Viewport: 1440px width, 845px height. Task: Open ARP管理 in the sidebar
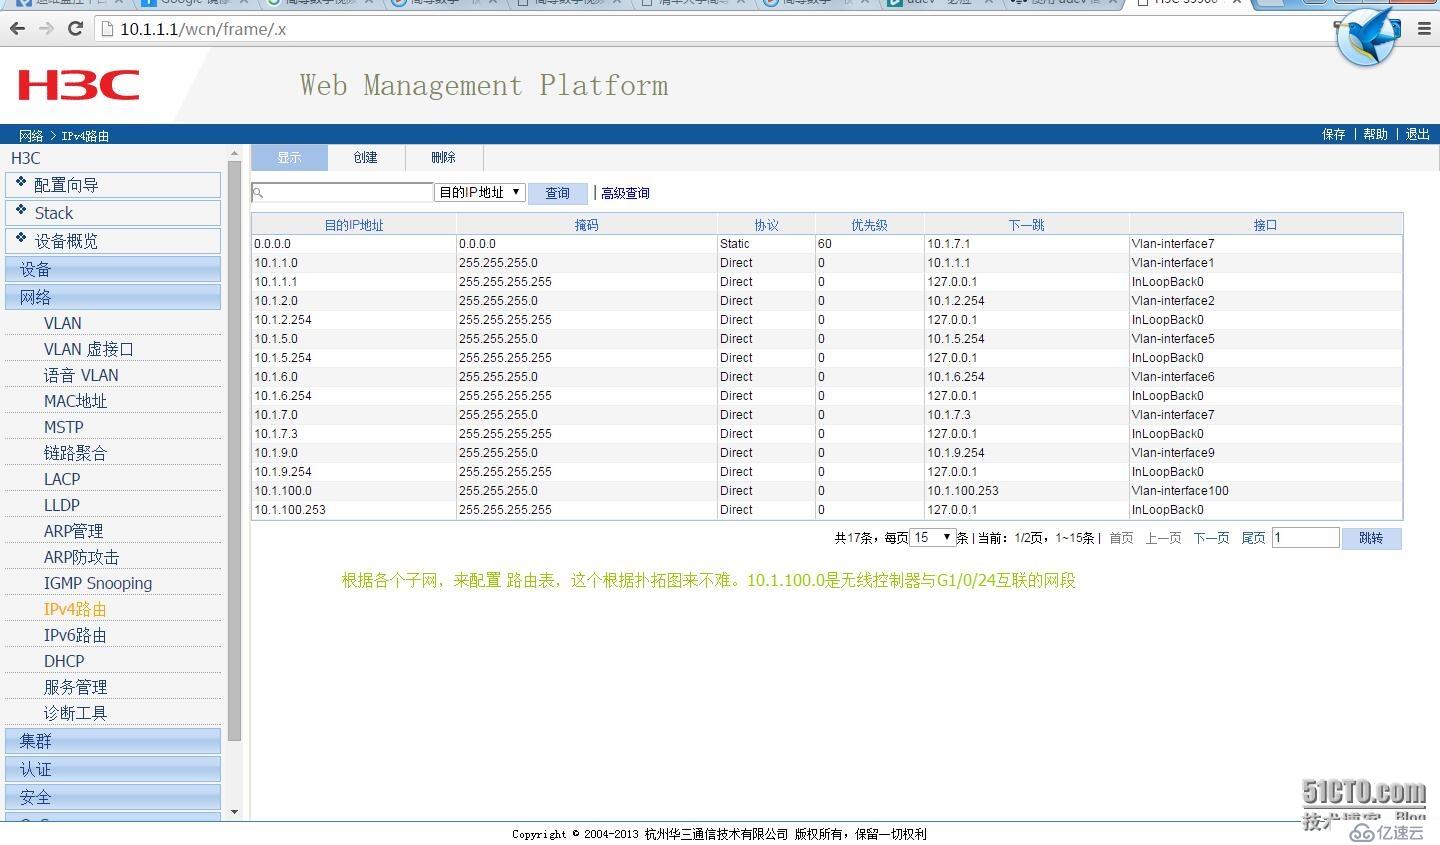tap(73, 531)
